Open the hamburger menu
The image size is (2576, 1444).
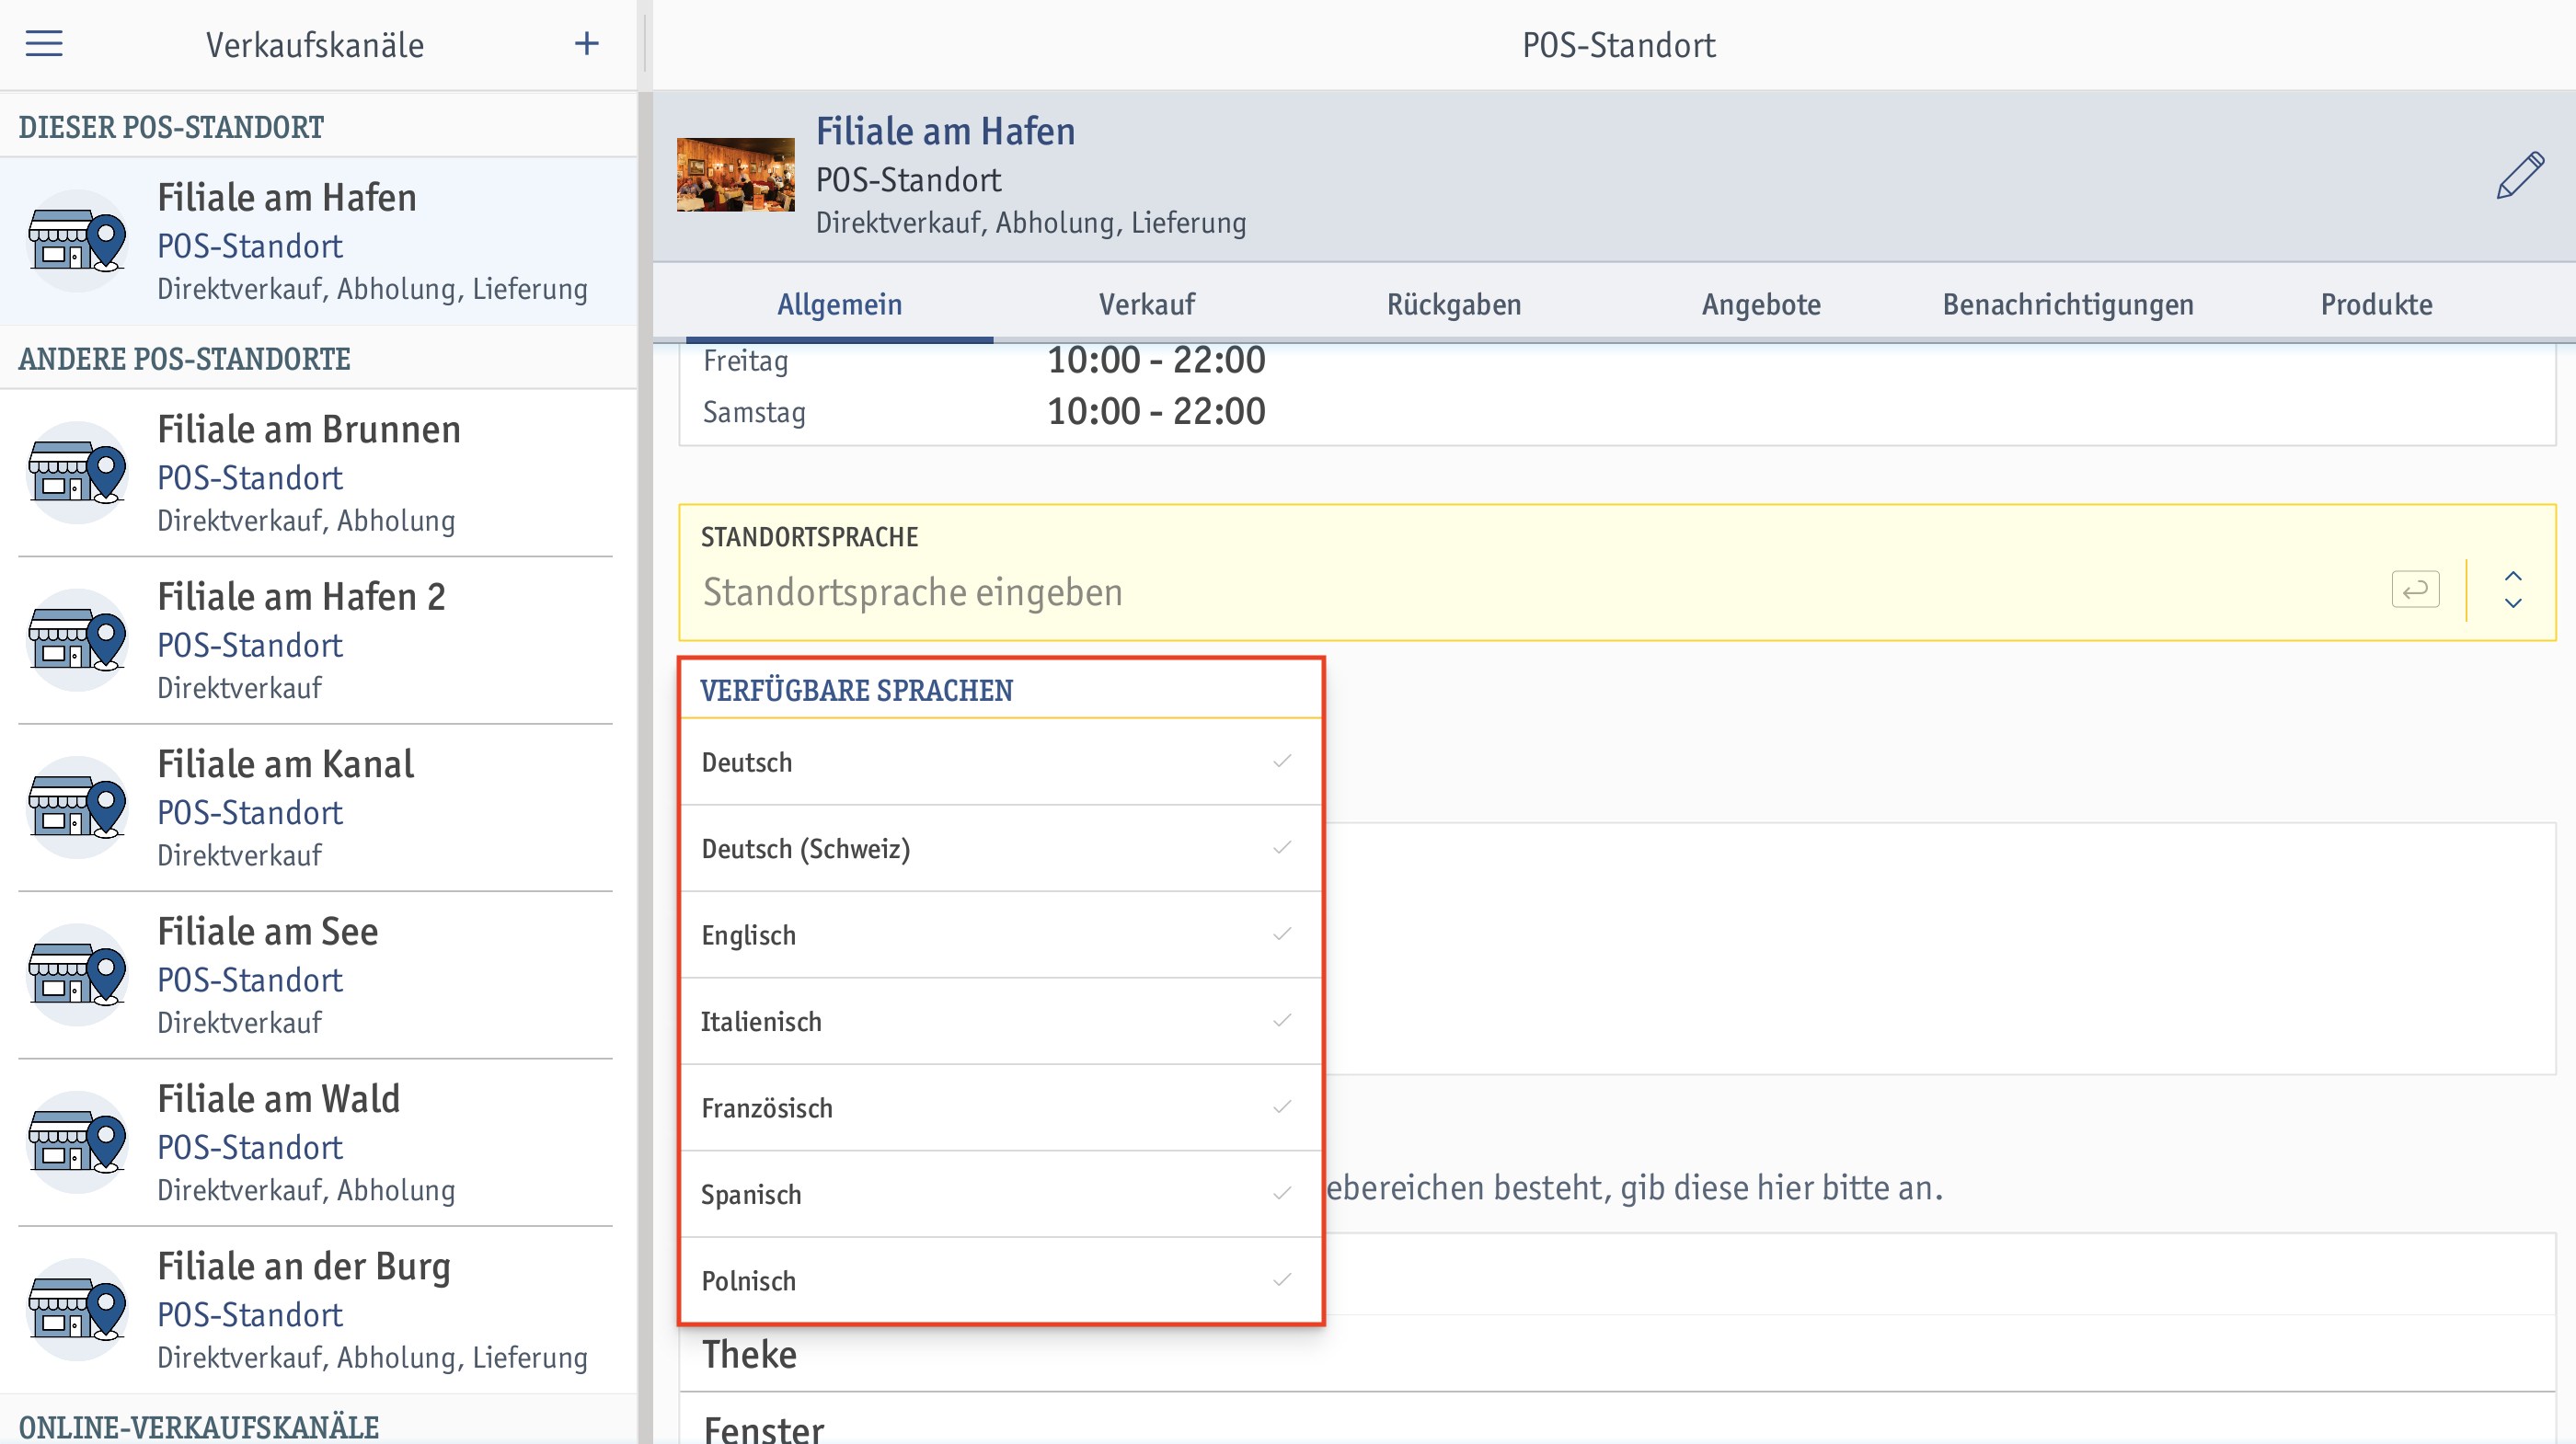tap(44, 44)
